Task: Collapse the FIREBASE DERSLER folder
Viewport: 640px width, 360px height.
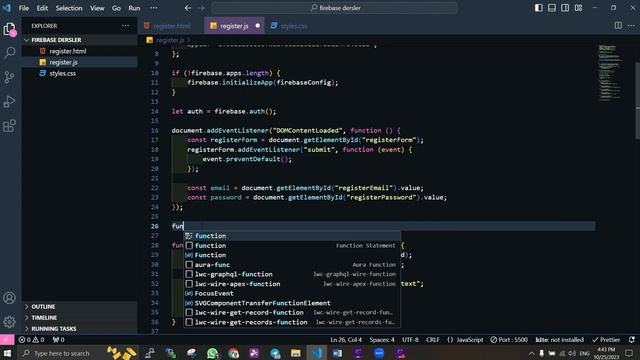Action: tap(80, 40)
